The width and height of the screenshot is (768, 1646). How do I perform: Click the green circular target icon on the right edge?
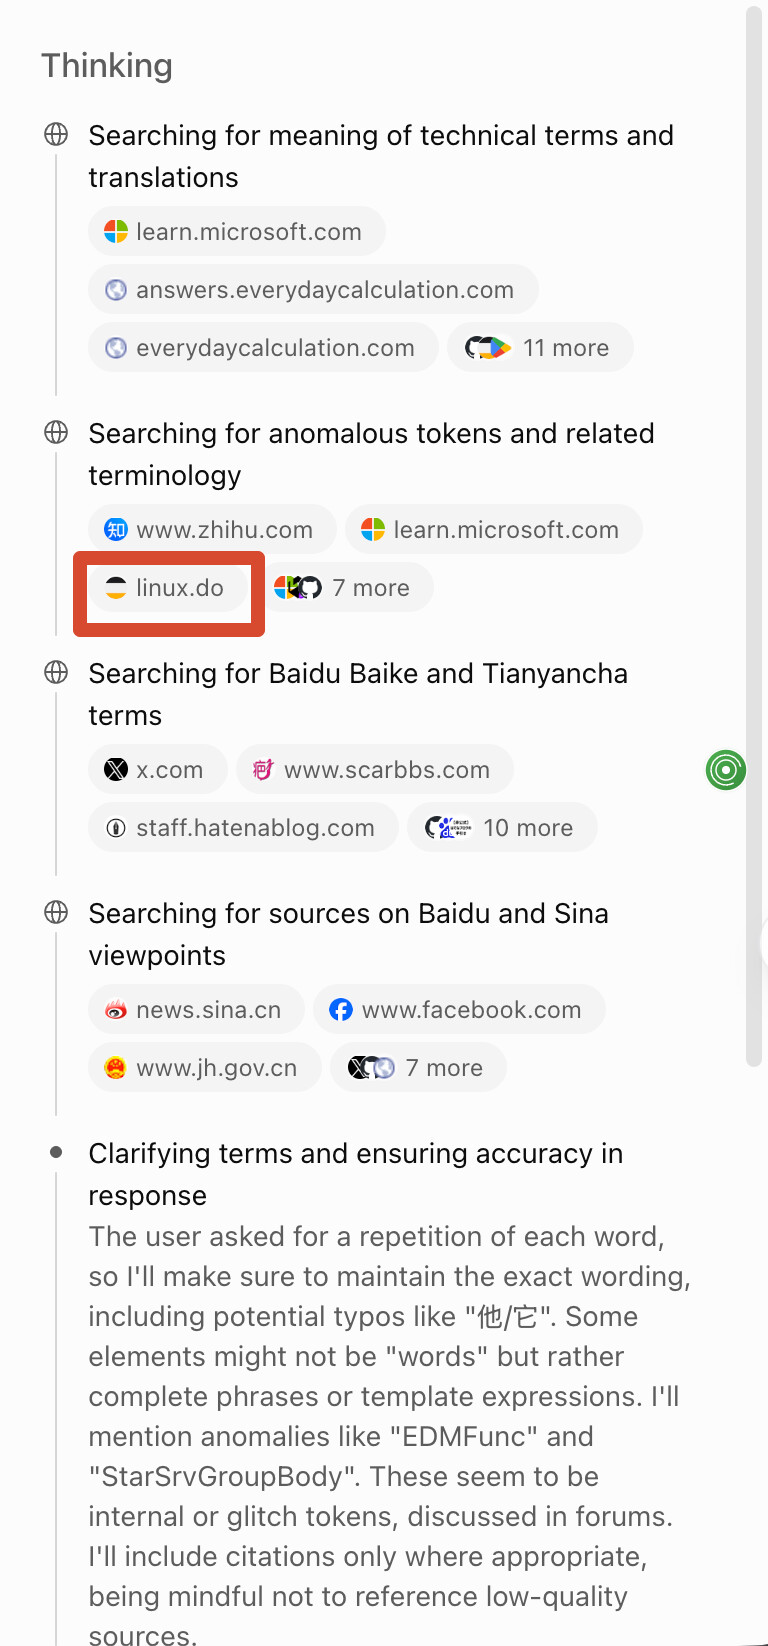click(726, 770)
